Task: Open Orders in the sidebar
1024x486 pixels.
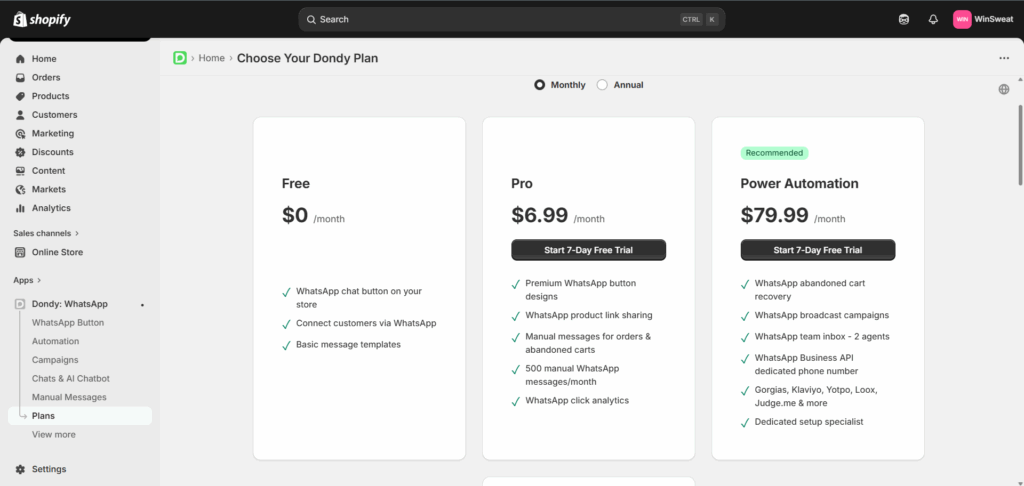Action: coord(46,77)
